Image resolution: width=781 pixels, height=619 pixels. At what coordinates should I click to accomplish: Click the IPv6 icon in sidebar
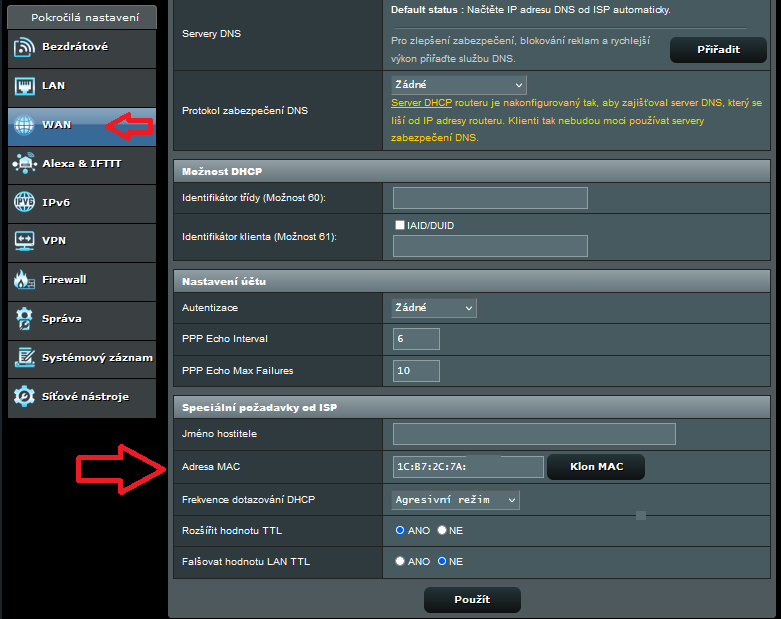pos(25,202)
